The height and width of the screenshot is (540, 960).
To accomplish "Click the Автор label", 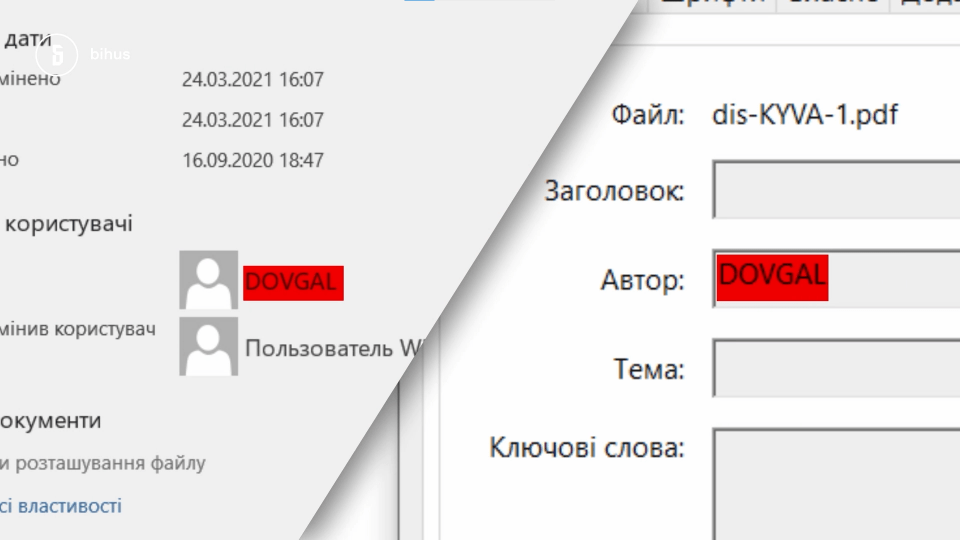I will (642, 281).
